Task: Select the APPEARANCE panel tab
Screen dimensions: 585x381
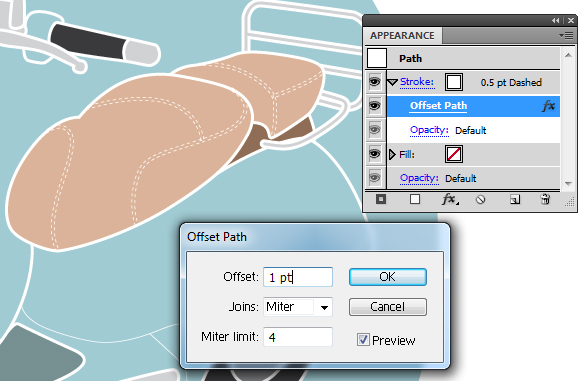Action: point(402,35)
